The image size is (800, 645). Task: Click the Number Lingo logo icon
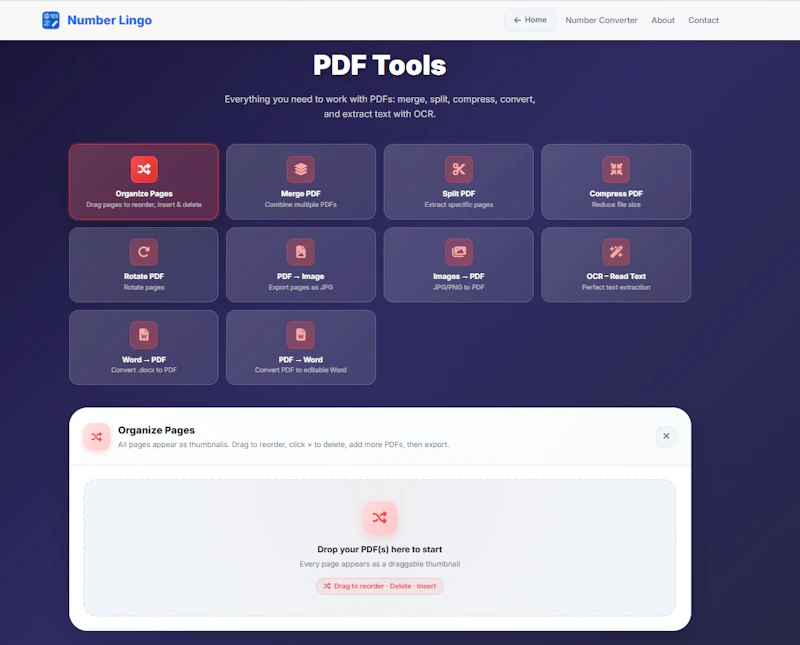51,20
